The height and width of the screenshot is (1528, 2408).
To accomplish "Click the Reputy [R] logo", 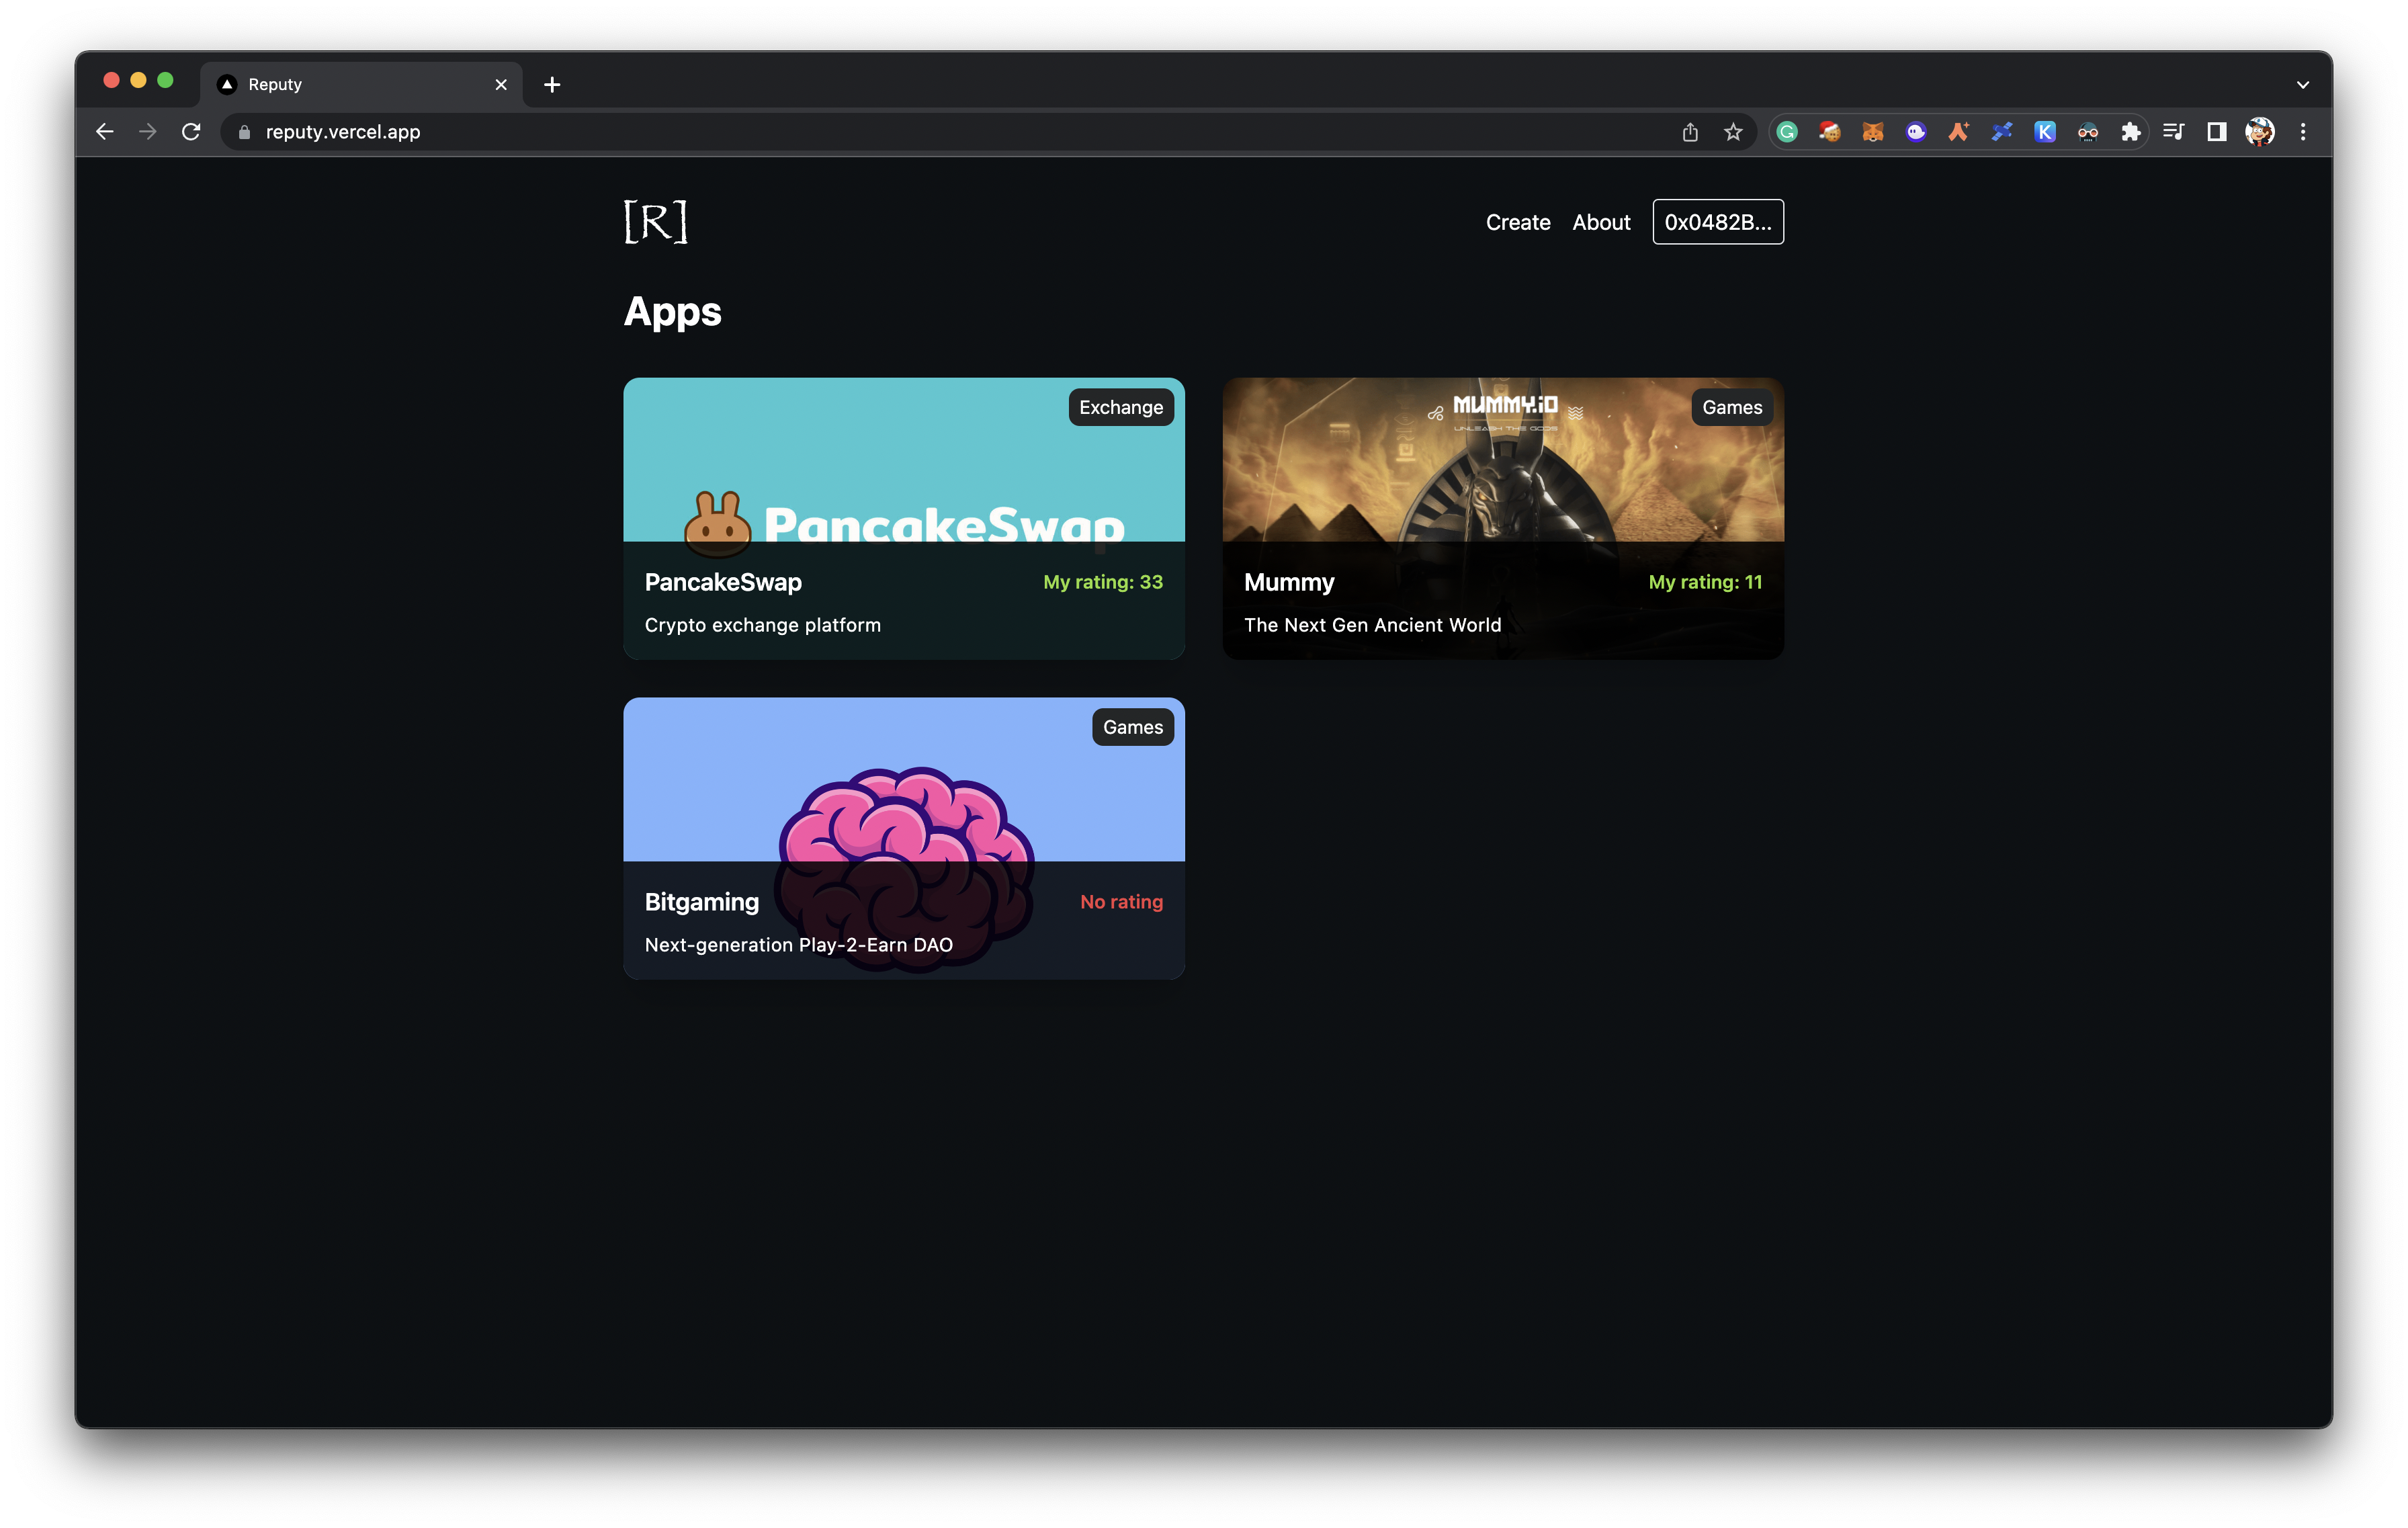I will tap(655, 221).
